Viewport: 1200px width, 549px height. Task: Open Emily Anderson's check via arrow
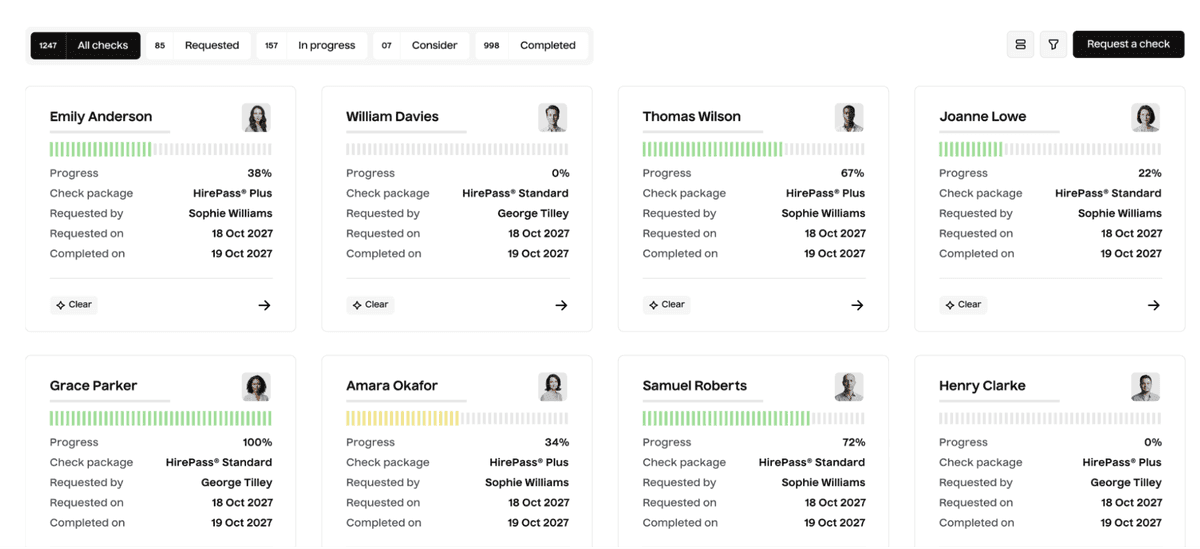(264, 305)
